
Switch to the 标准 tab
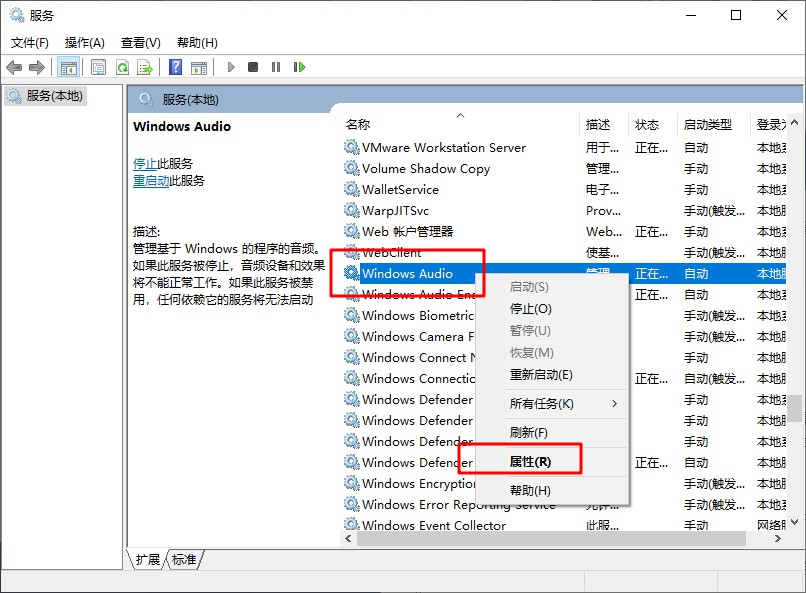pyautogui.click(x=183, y=560)
